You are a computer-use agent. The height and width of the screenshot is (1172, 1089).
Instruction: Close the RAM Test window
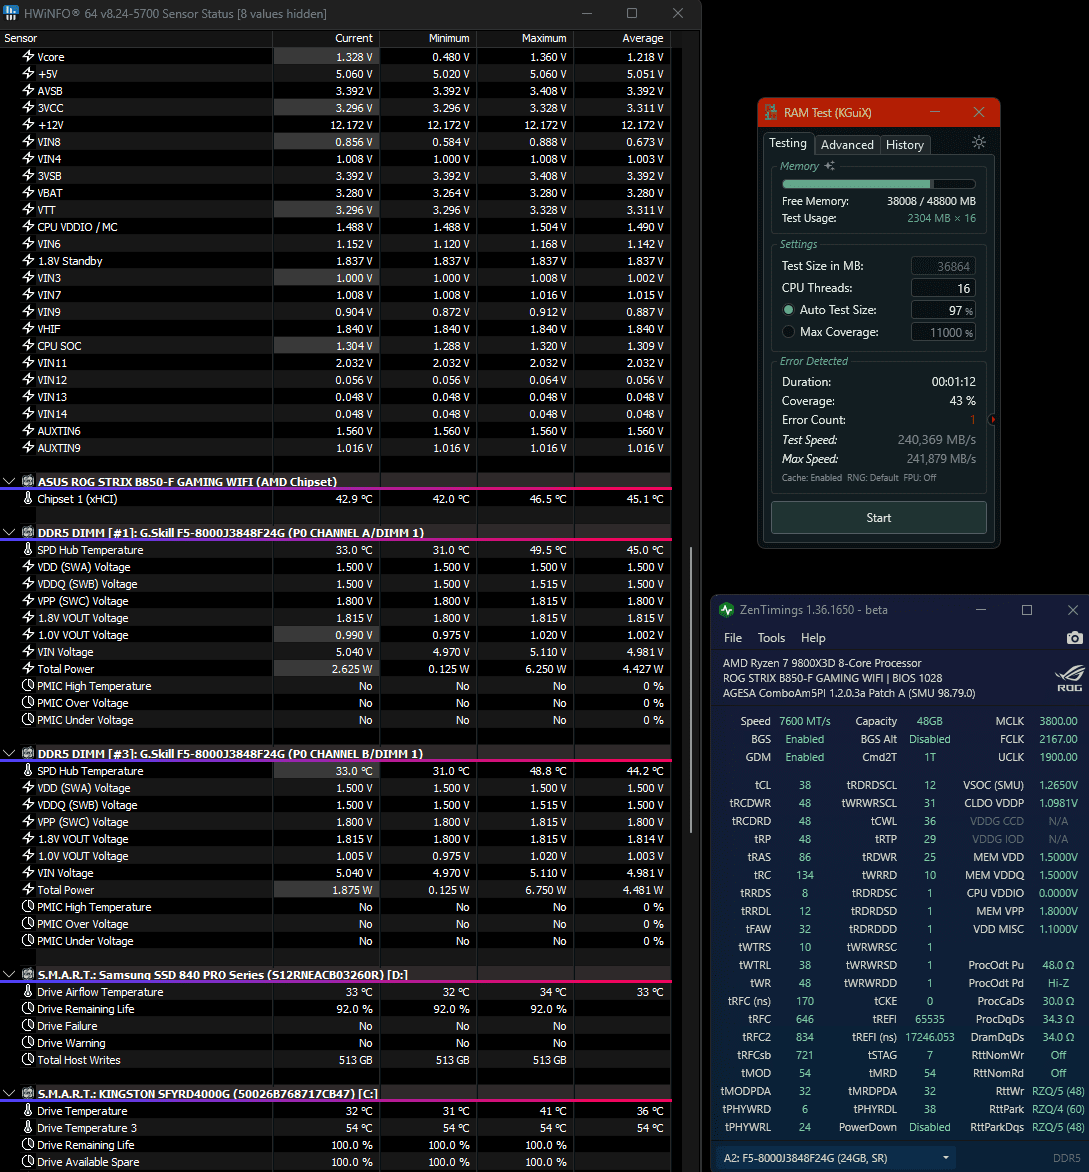tap(979, 112)
